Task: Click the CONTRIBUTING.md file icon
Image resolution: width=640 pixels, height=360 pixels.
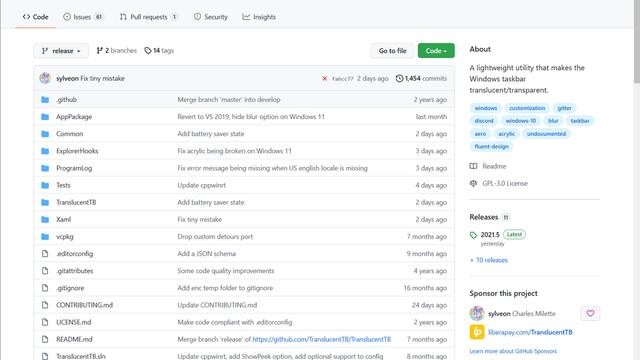Action: [x=45, y=305]
